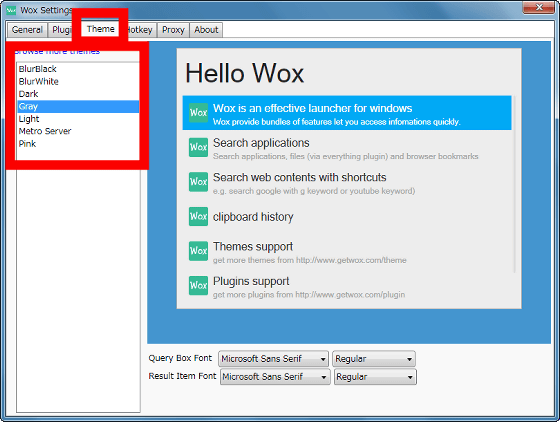Select the Themes support result title

pyautogui.click(x=253, y=247)
